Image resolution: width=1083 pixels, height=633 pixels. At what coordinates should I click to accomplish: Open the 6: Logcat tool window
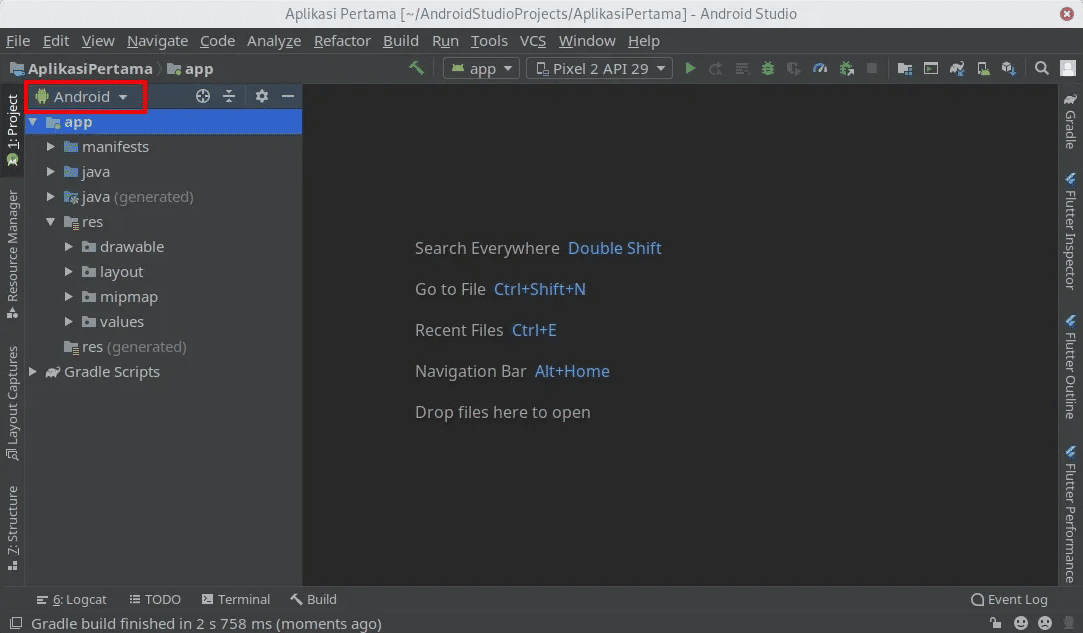pos(72,599)
